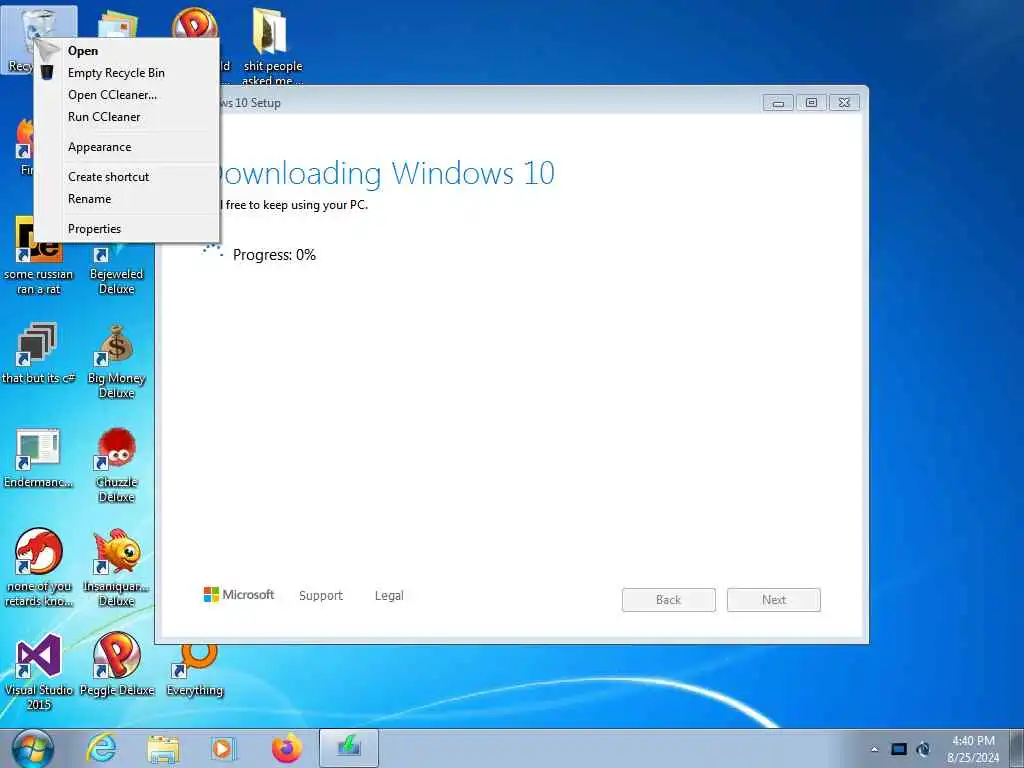
Task: Select Run CCleaner in context menu
Action: click(104, 117)
